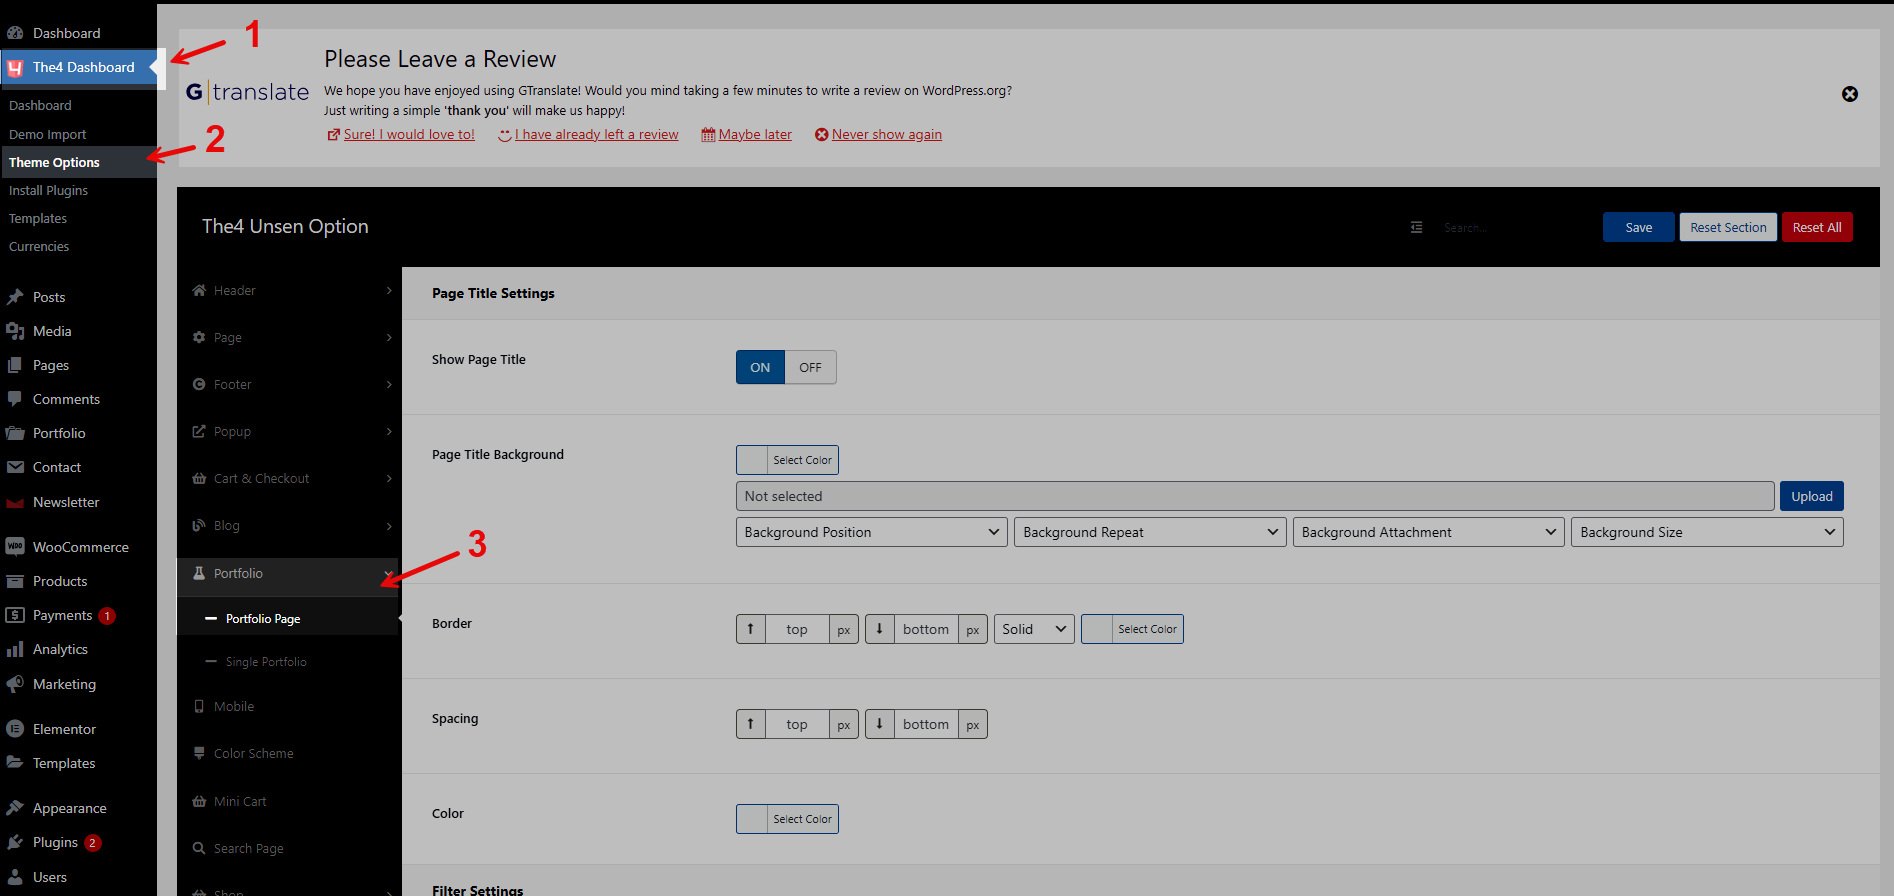Click the Elementor icon
Viewport: 1894px width, 896px height.
pos(15,729)
